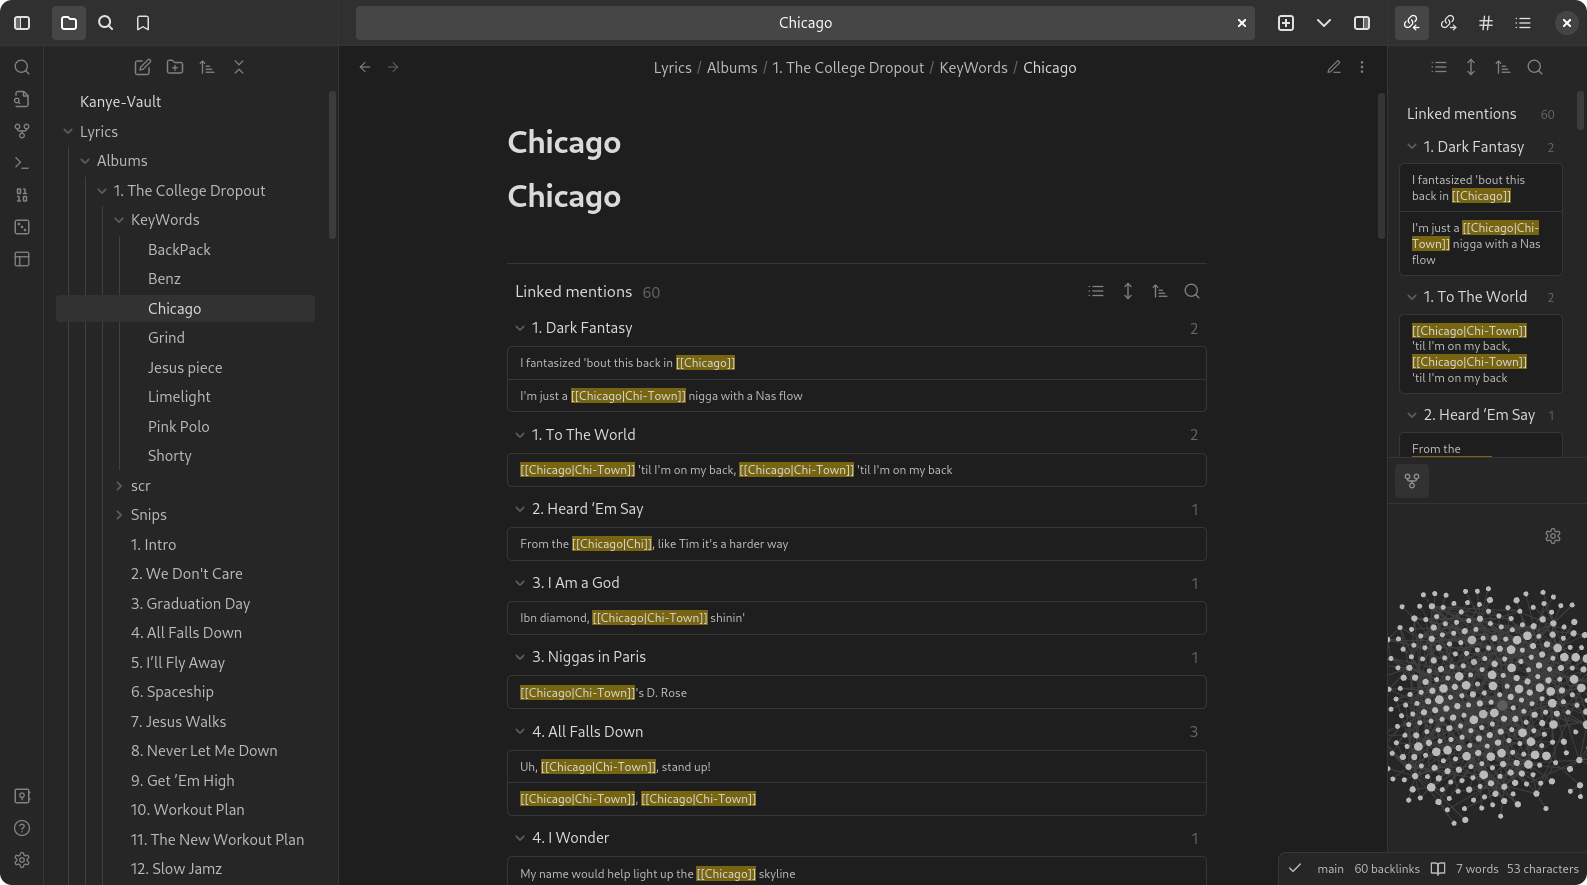The image size is (1587, 885).
Task: Open mention 'My name would help light up'
Action: (856, 872)
